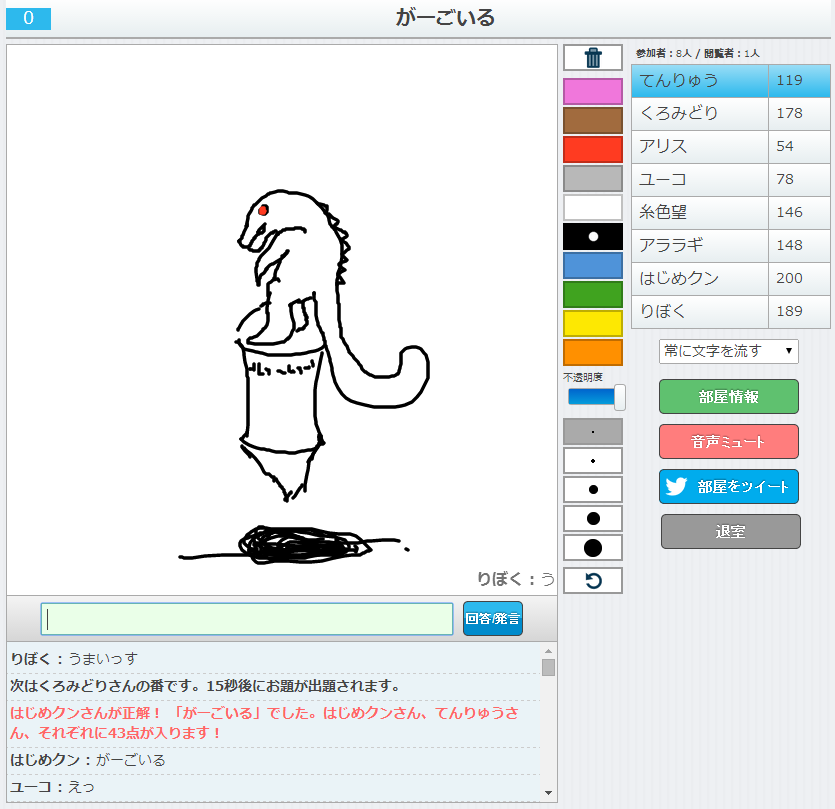The height and width of the screenshot is (809, 835).
Task: Select player くろみどり in list
Action: 700,113
